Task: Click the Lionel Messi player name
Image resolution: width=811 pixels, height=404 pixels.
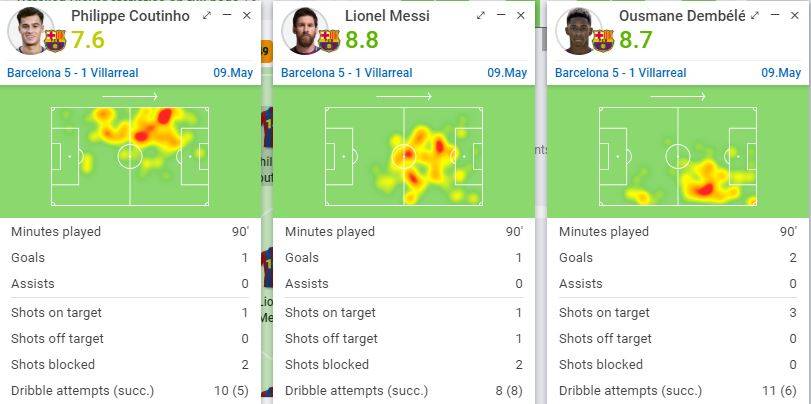Action: point(387,16)
